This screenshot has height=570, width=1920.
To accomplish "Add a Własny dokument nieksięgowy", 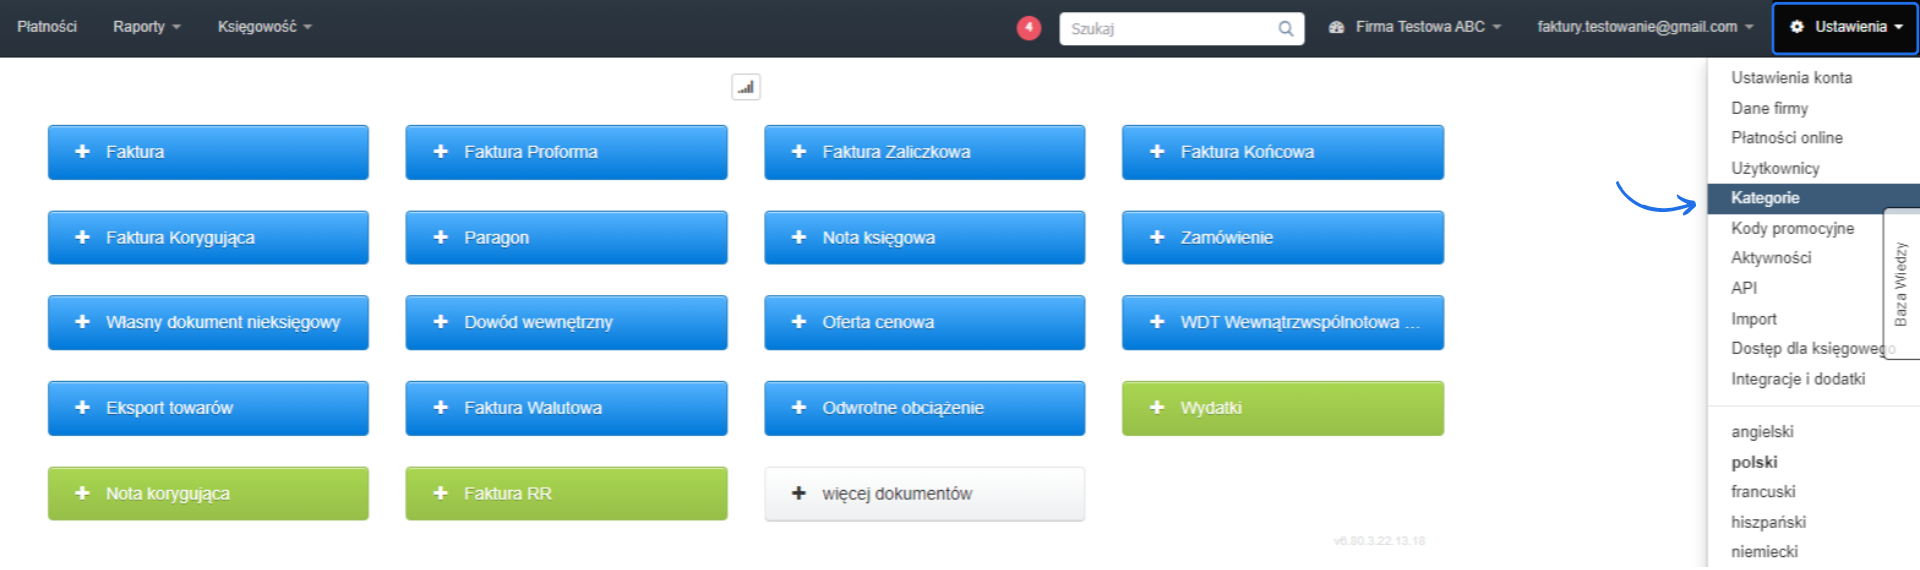I will tap(208, 322).
